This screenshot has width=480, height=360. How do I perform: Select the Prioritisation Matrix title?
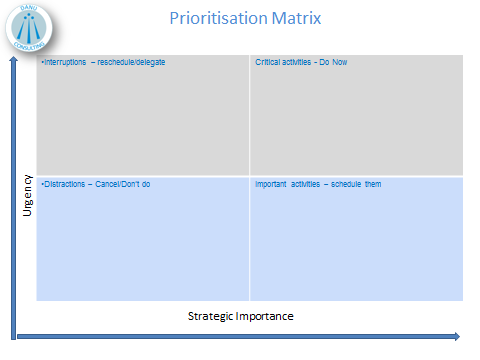pyautogui.click(x=245, y=18)
